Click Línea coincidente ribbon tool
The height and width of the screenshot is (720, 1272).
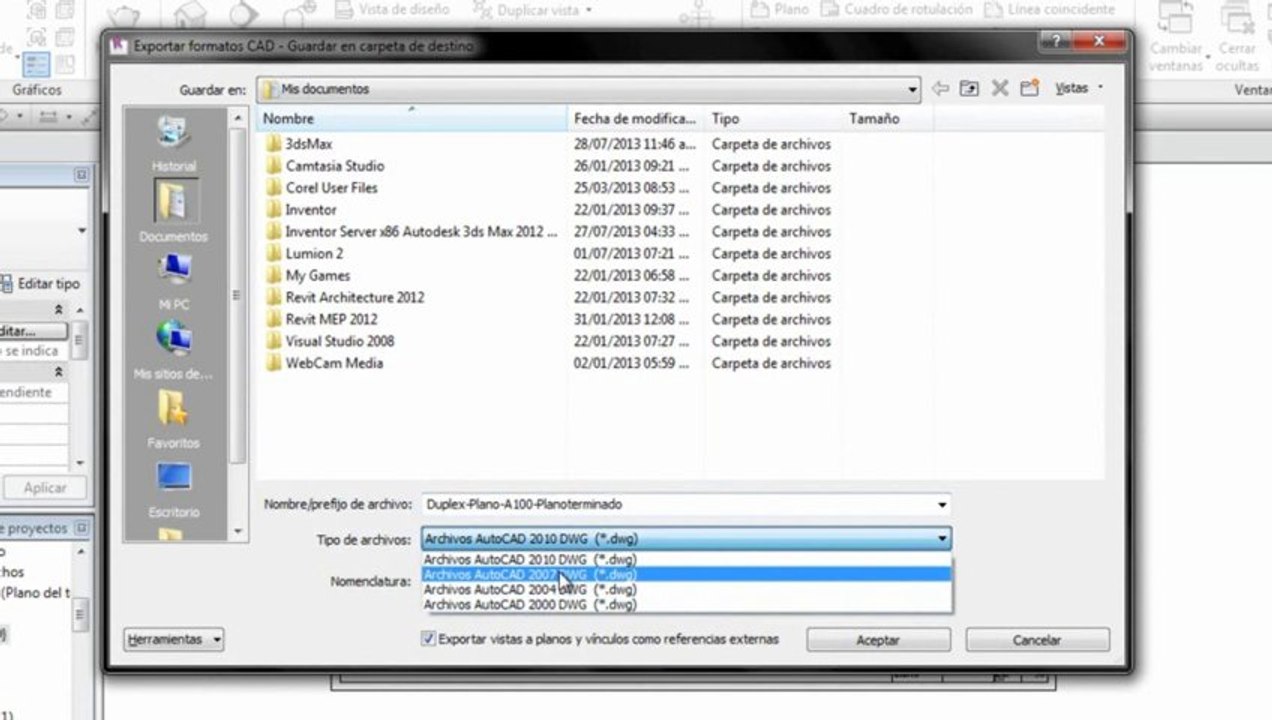coord(1049,10)
